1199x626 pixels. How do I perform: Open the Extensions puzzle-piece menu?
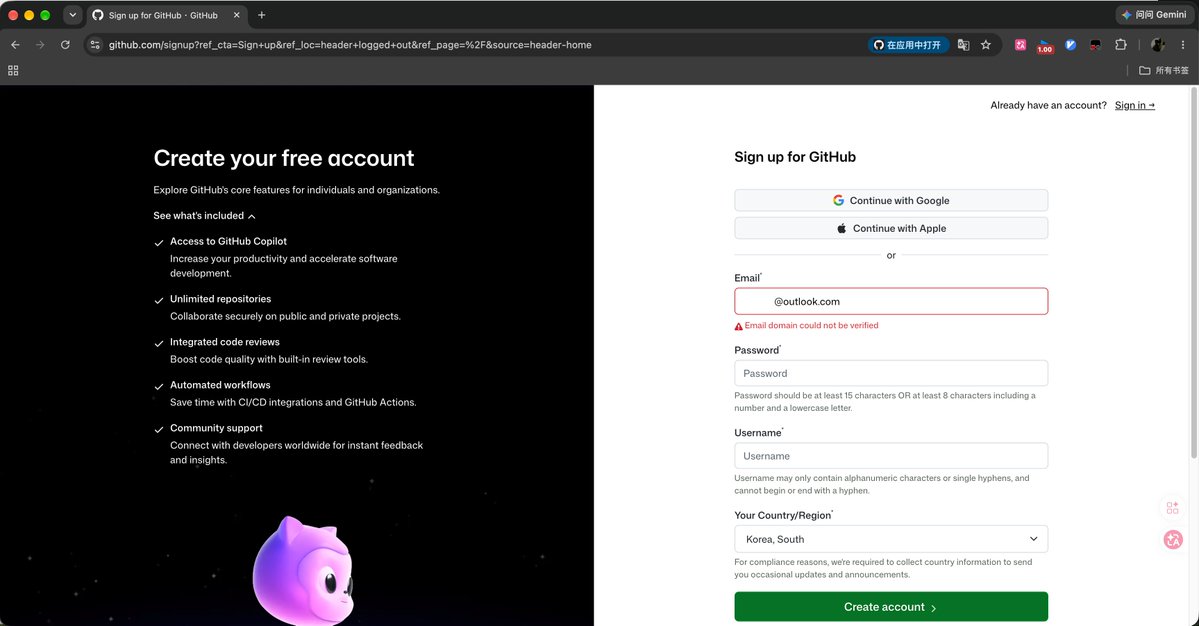click(x=1121, y=45)
